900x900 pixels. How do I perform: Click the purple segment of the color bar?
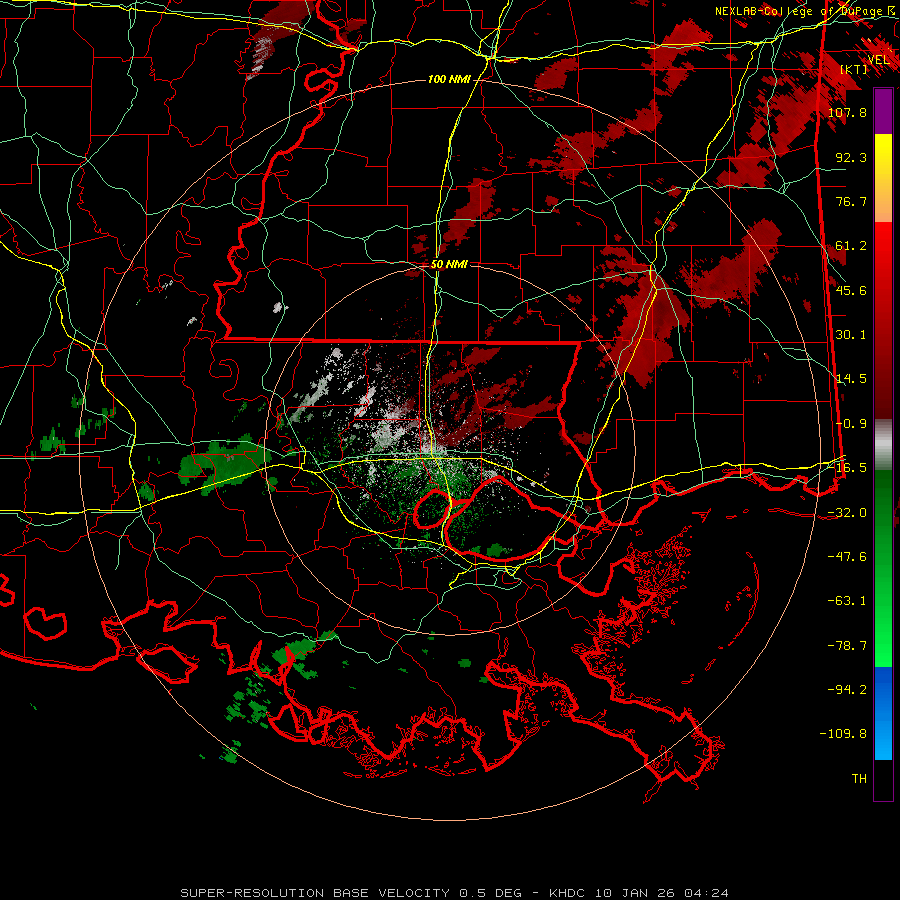(x=883, y=111)
